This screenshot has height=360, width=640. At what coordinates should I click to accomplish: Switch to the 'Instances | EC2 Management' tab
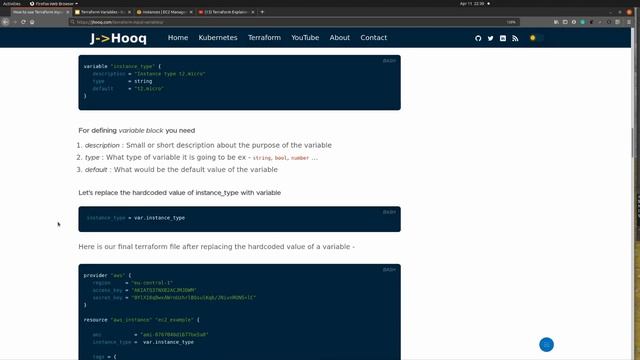(x=164, y=12)
